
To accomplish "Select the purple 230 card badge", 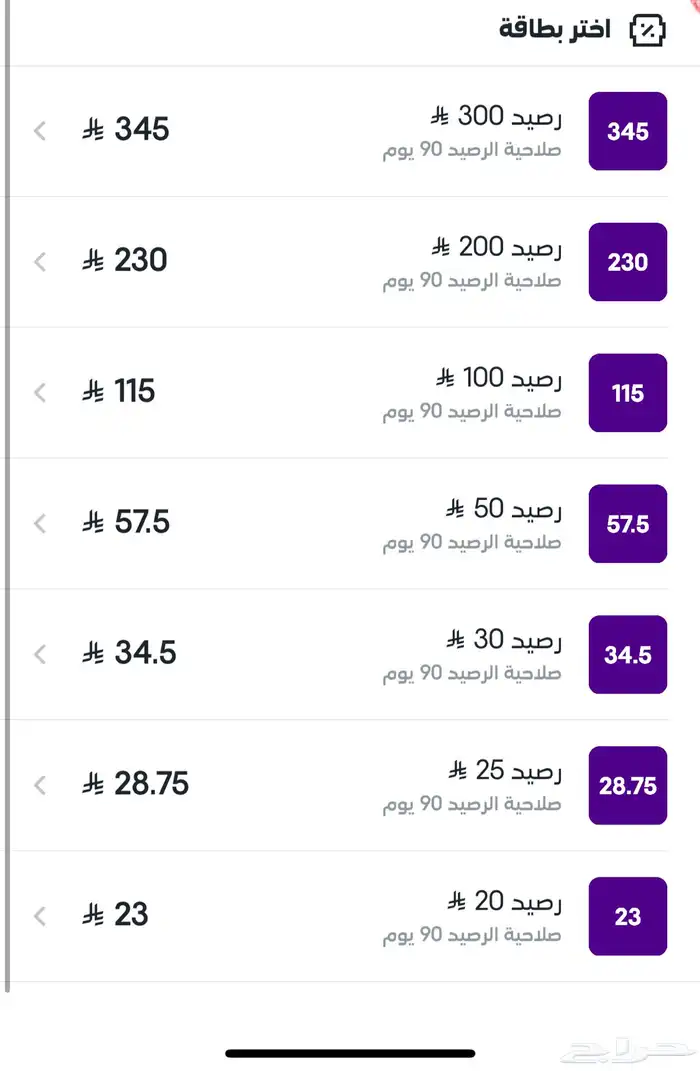I will coord(628,262).
